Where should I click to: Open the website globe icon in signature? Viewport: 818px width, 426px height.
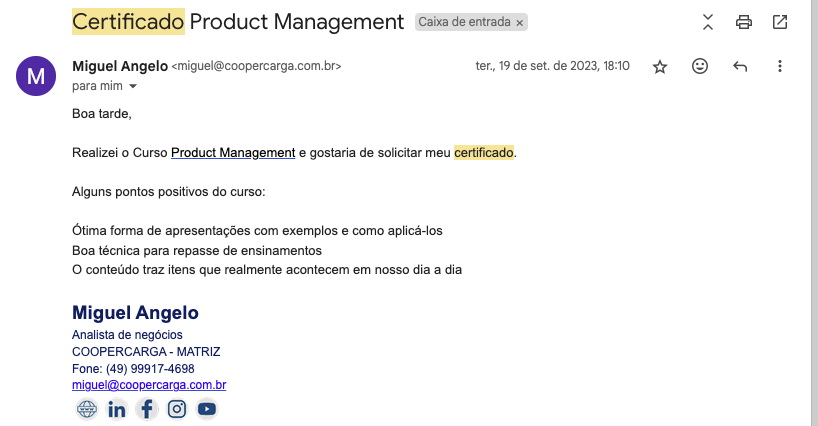pyautogui.click(x=87, y=409)
